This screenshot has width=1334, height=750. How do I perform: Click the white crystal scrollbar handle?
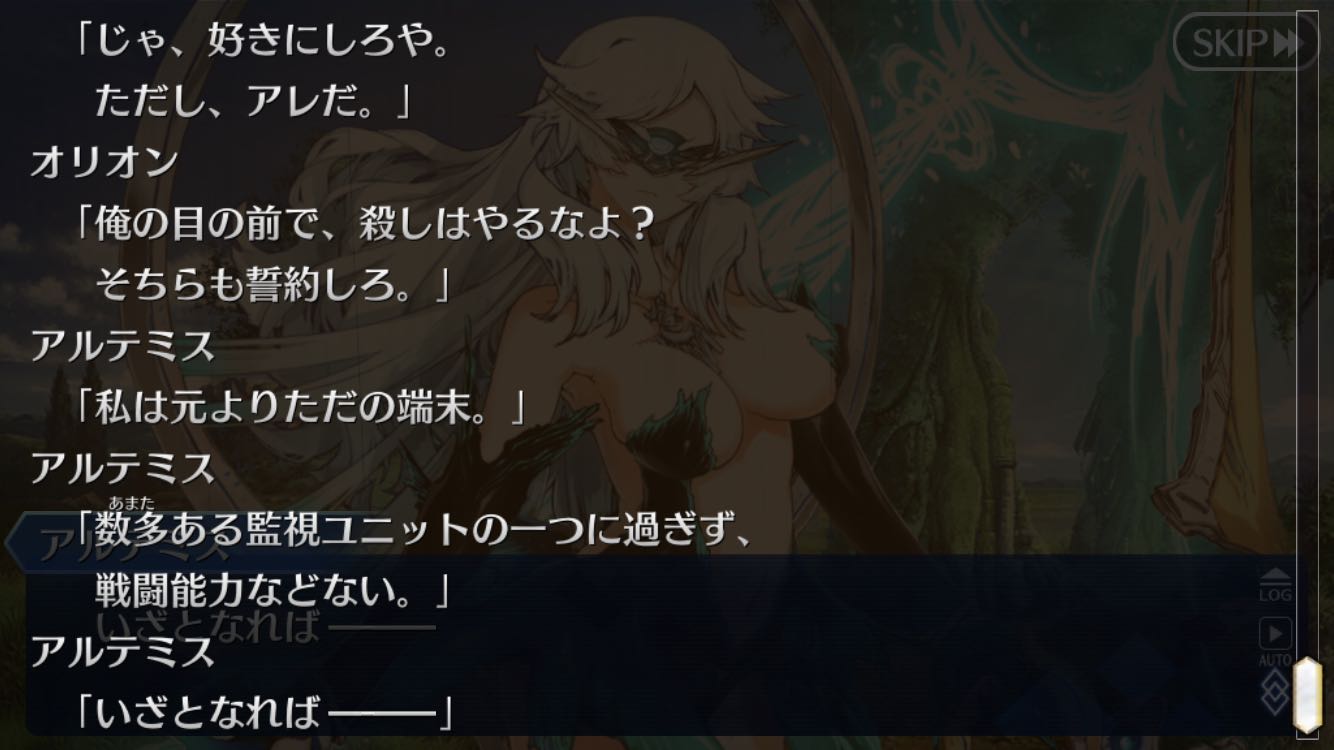[1307, 695]
